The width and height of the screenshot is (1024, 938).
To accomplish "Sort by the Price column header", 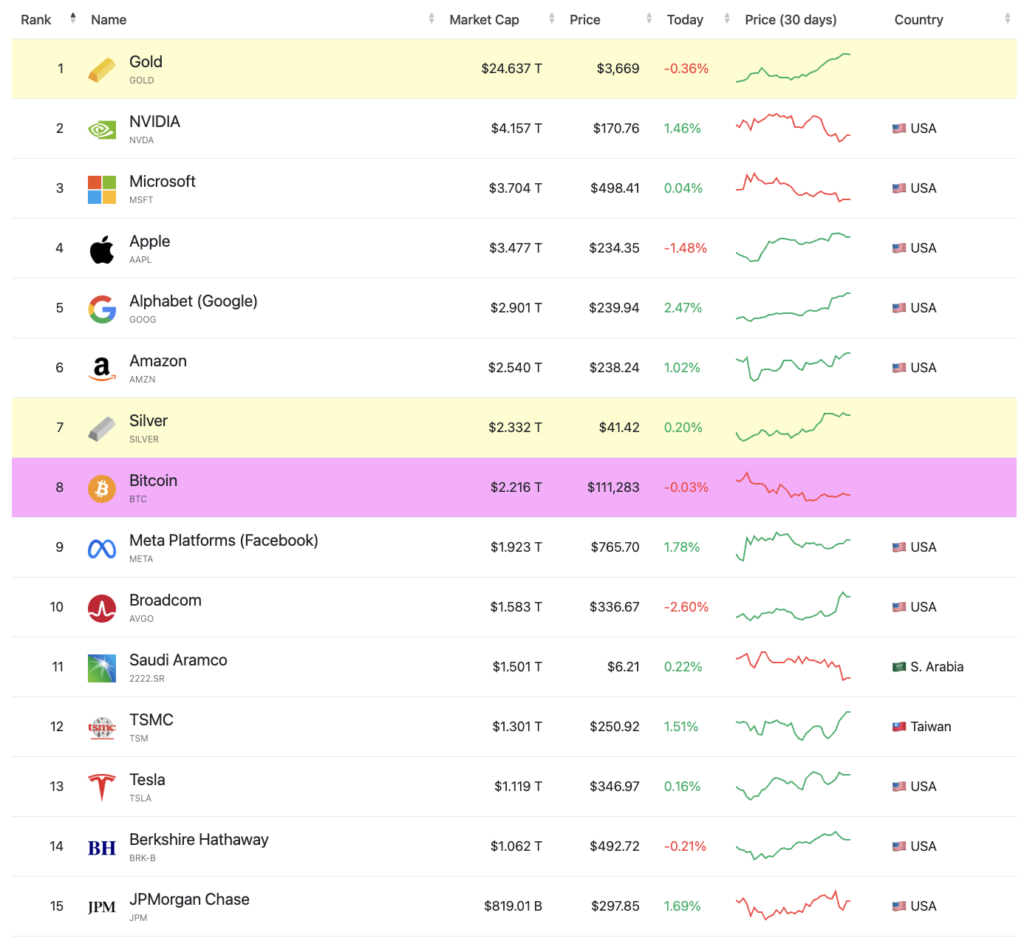I will coord(585,19).
